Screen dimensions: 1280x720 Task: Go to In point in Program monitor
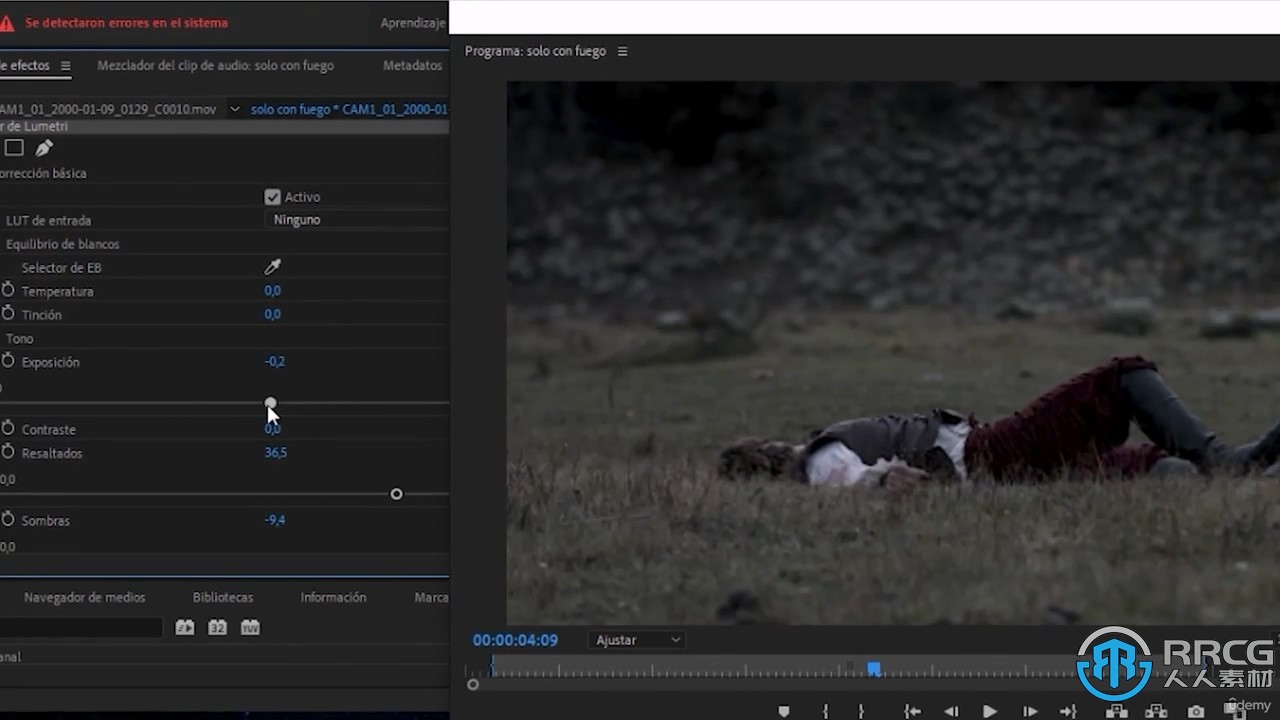pos(912,711)
